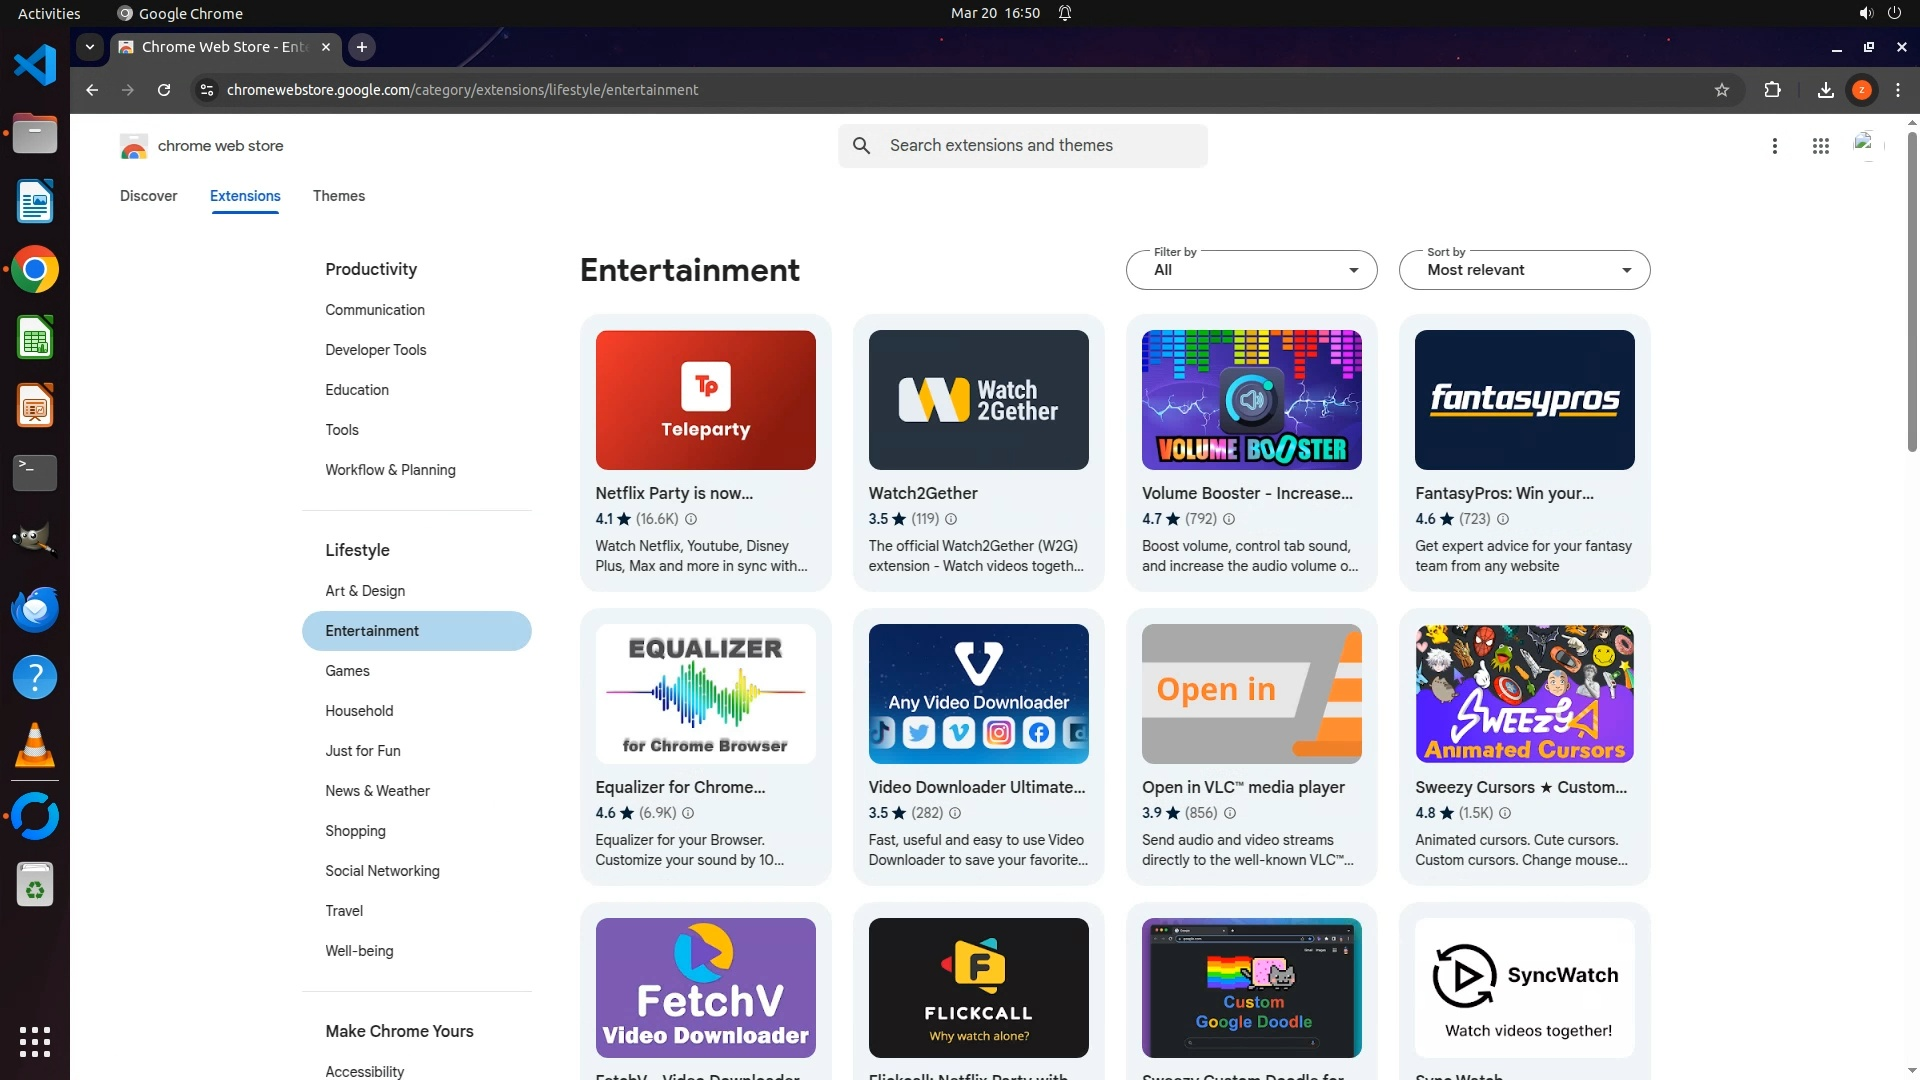Switch to the Discover tab
This screenshot has width=1920, height=1080.
[x=148, y=196]
